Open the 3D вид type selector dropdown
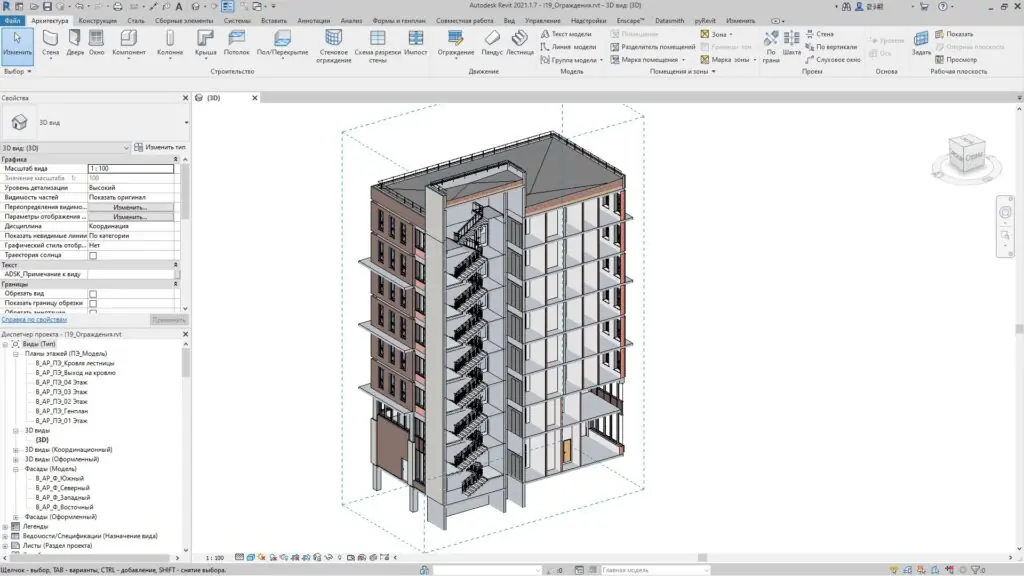The height and width of the screenshot is (576, 1024). [x=185, y=122]
